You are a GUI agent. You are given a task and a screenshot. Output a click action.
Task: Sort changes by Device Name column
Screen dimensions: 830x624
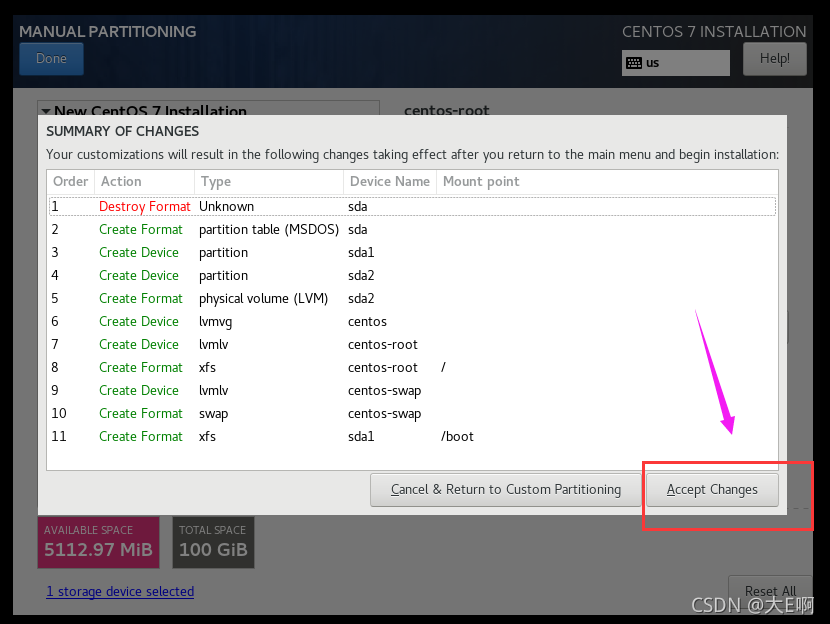click(x=389, y=181)
